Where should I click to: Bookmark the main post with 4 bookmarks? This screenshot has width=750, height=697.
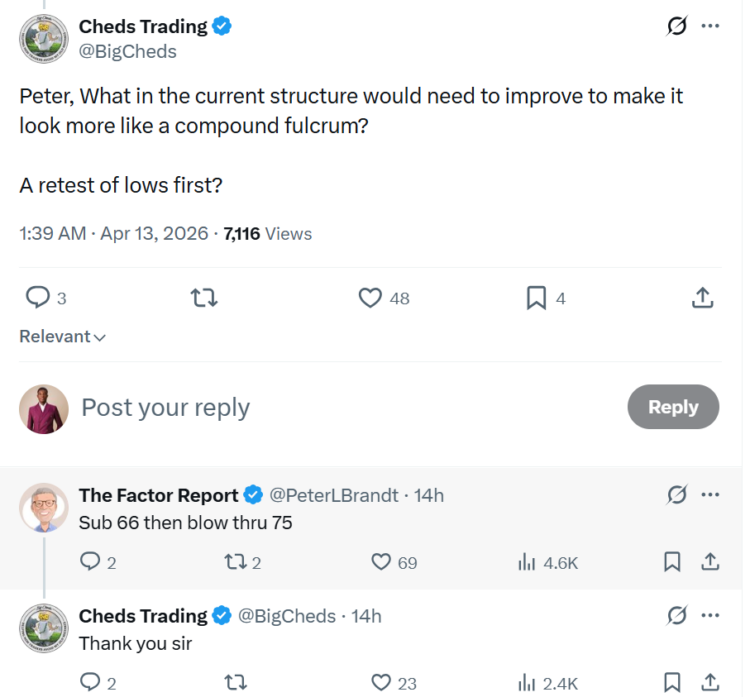(536, 298)
